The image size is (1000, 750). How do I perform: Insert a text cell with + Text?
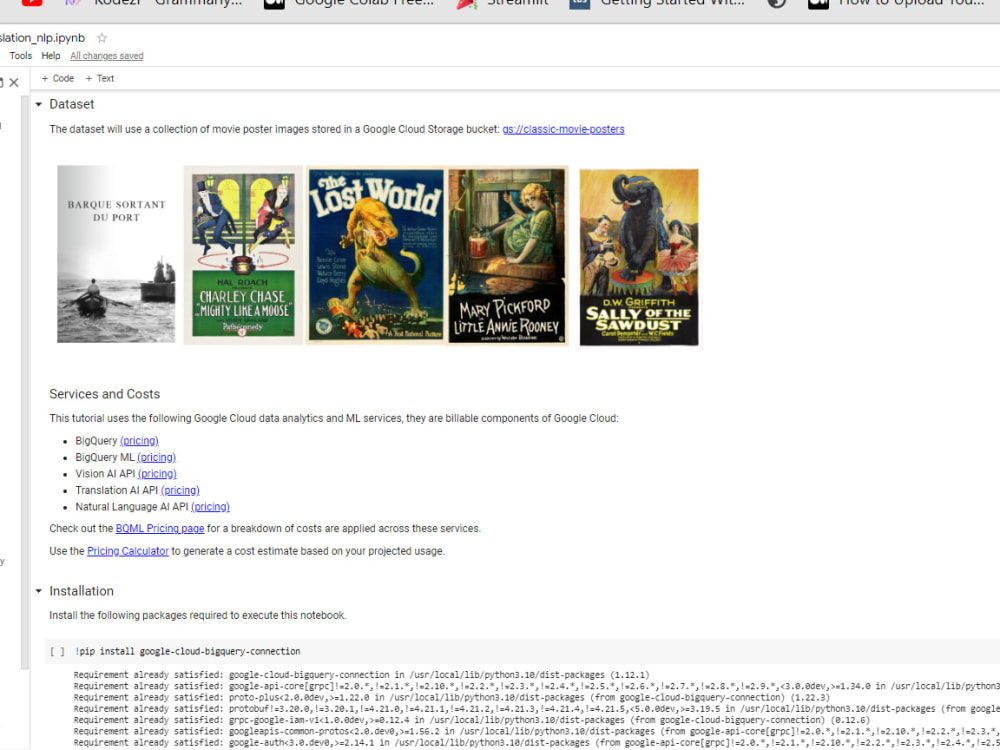click(99, 78)
